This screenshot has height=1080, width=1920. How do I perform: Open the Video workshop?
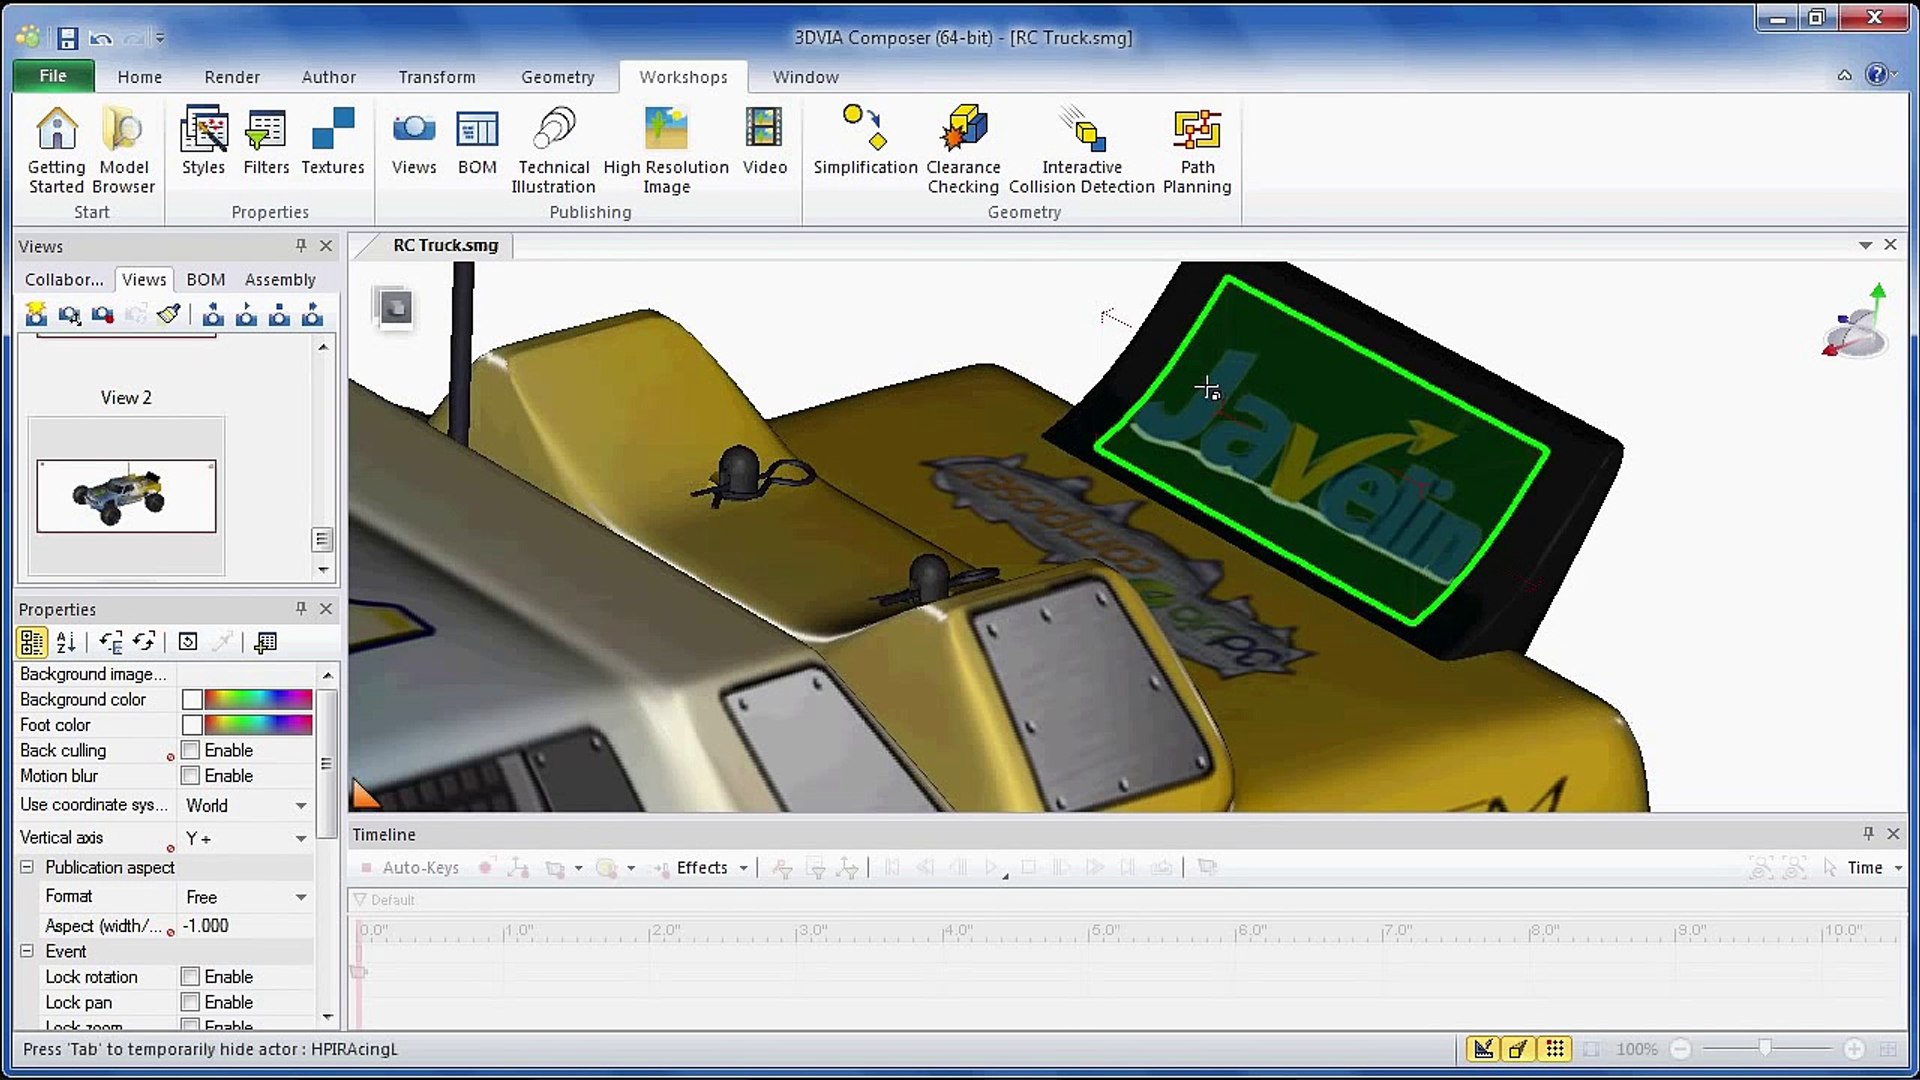click(765, 141)
